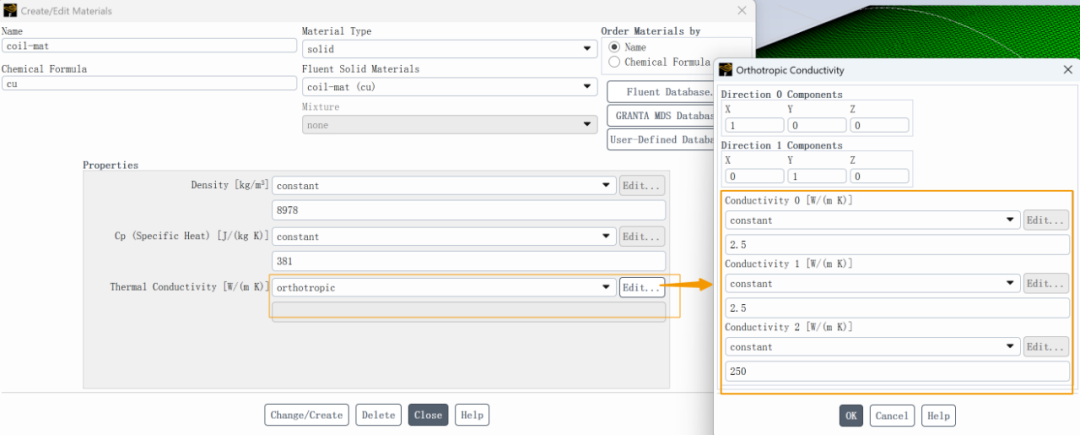Open the Cp Specific Heat method dropdown

444,237
